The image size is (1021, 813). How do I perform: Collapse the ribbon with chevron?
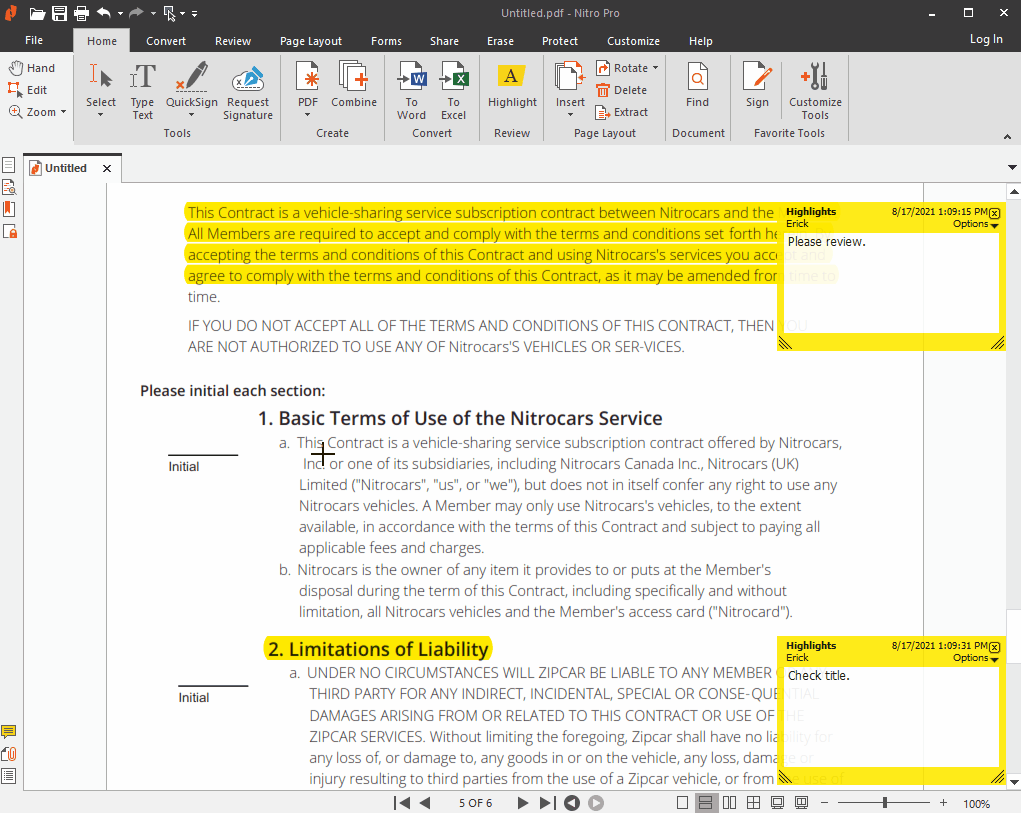tap(1007, 137)
